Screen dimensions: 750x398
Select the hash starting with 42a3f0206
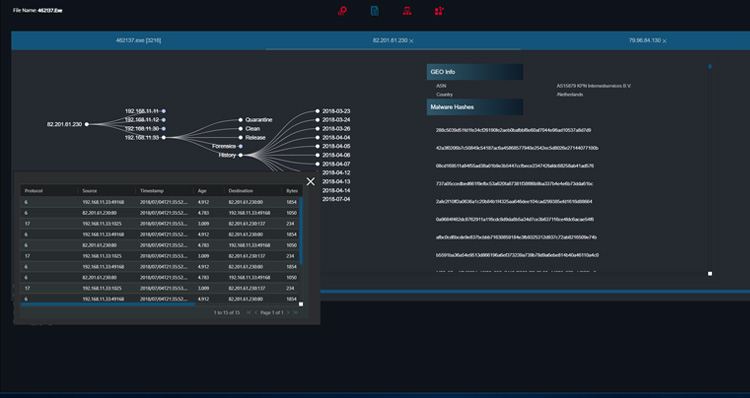pos(517,148)
